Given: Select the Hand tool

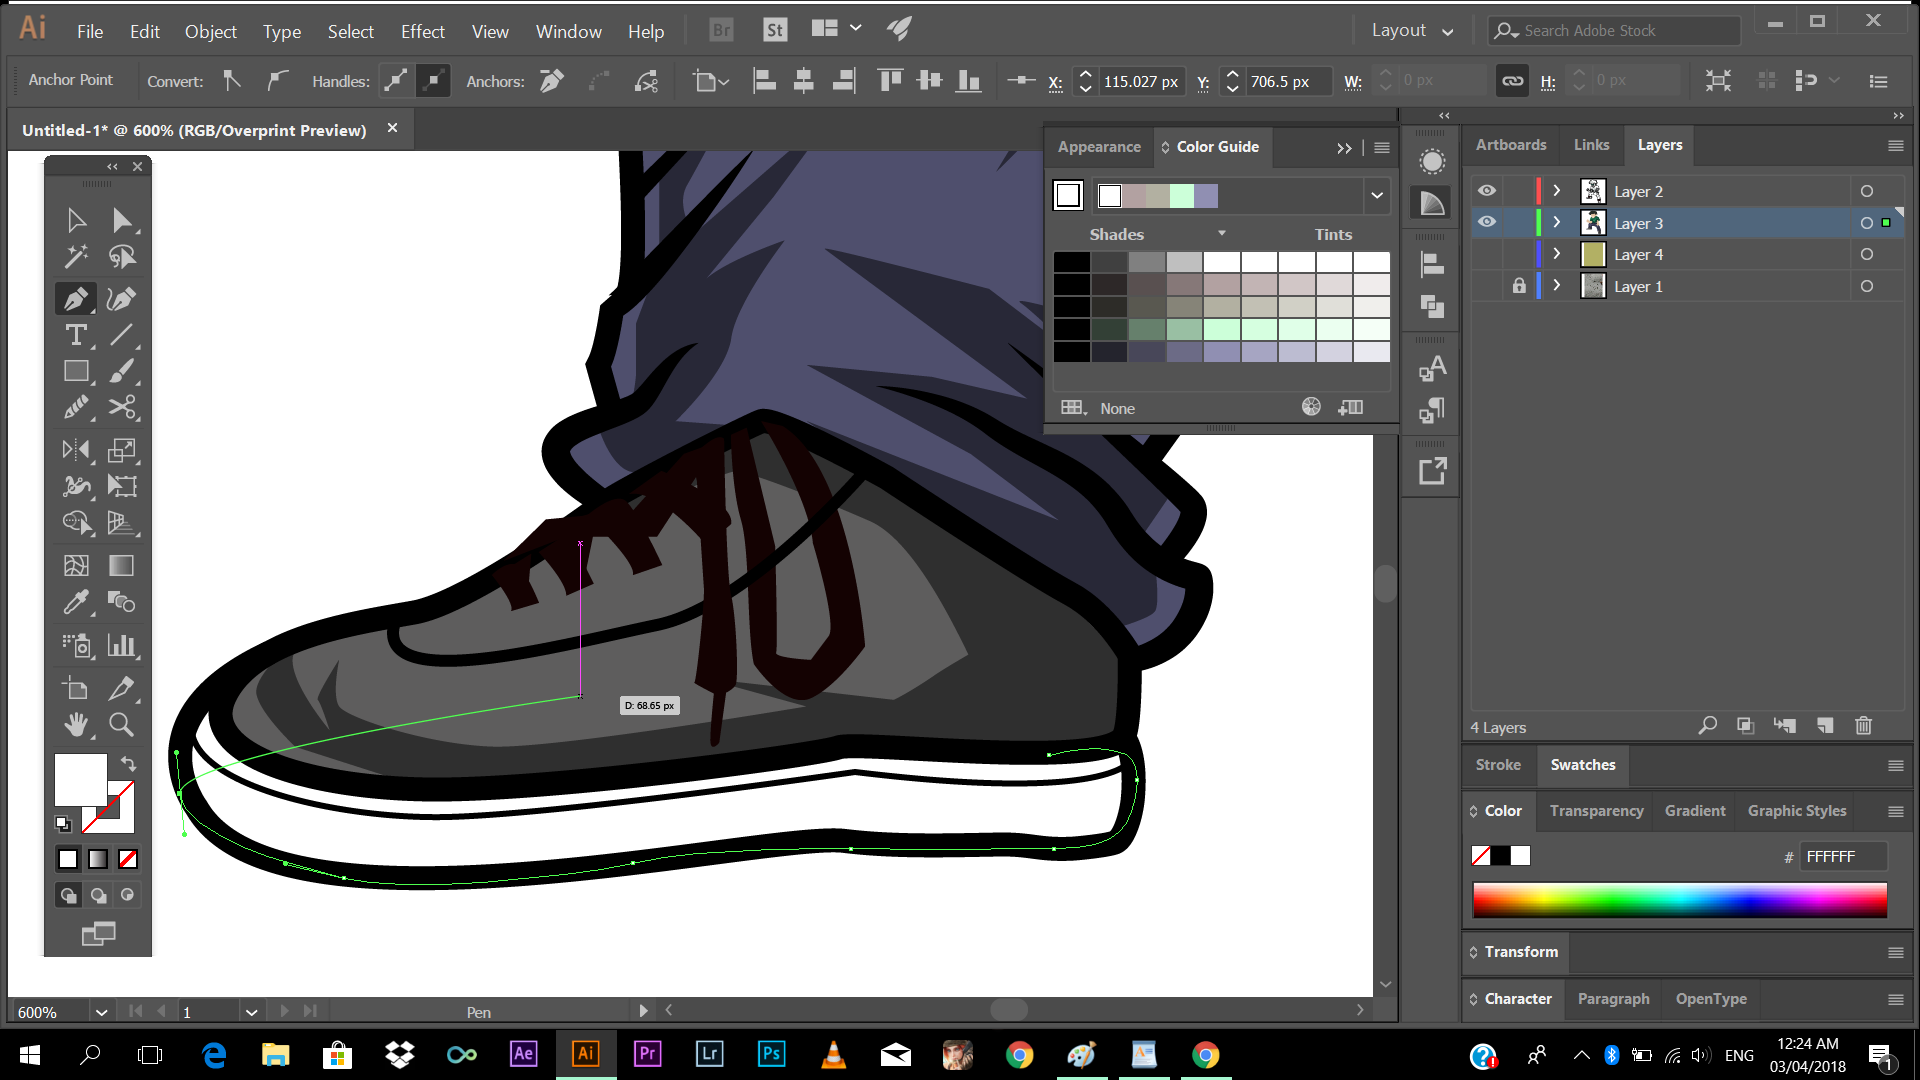Looking at the screenshot, I should (76, 724).
